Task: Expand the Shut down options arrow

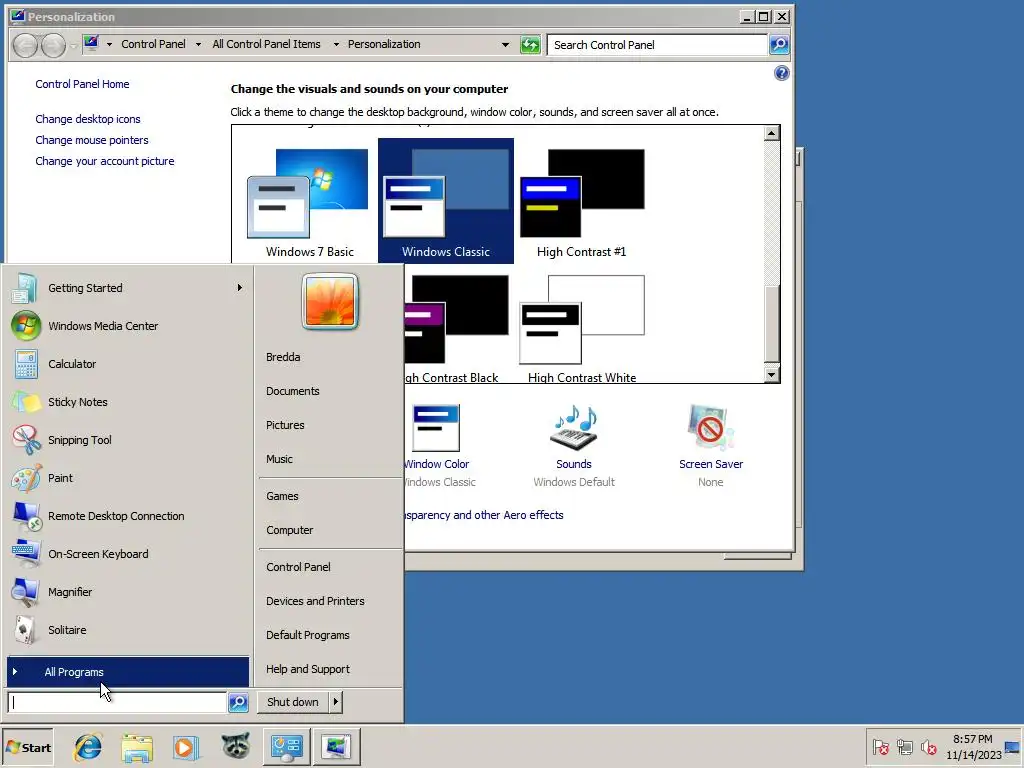Action: click(x=336, y=702)
